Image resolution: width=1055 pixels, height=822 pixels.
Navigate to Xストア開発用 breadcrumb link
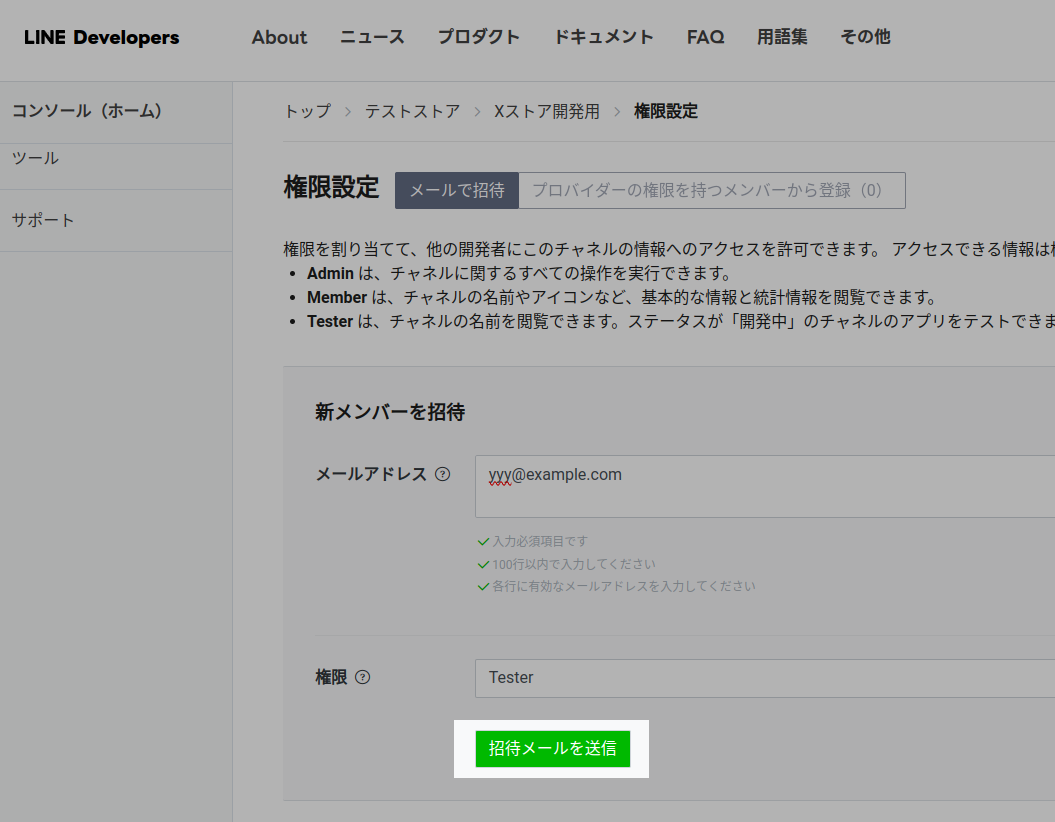[x=547, y=111]
